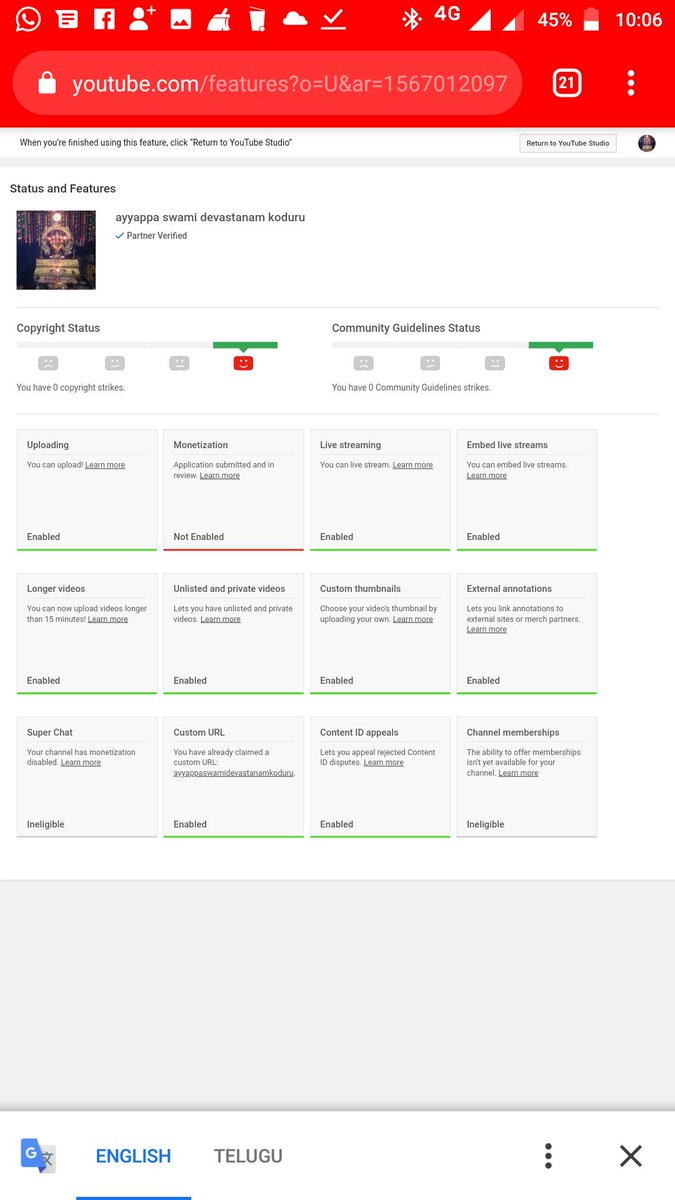675x1200 pixels.
Task: Click Learn more in Super Chat card
Action: 81,763
